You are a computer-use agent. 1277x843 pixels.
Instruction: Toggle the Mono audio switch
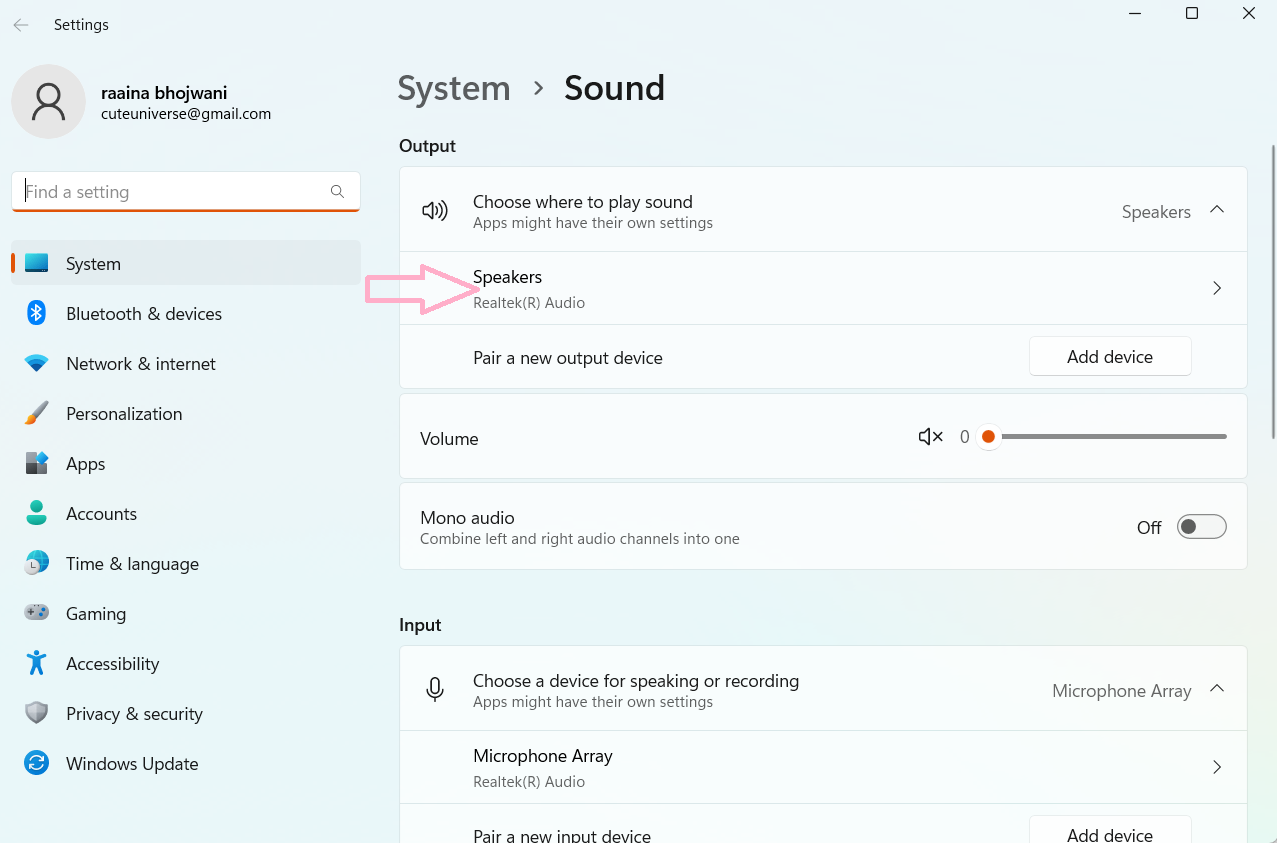pyautogui.click(x=1201, y=527)
